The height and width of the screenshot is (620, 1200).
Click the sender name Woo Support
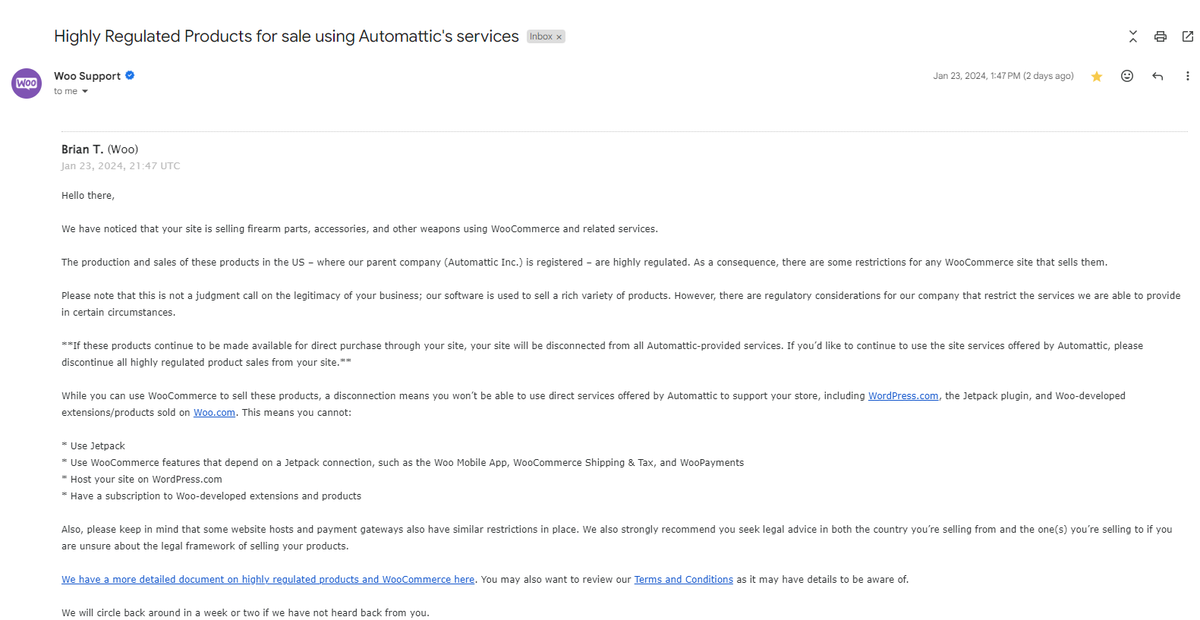pos(87,76)
